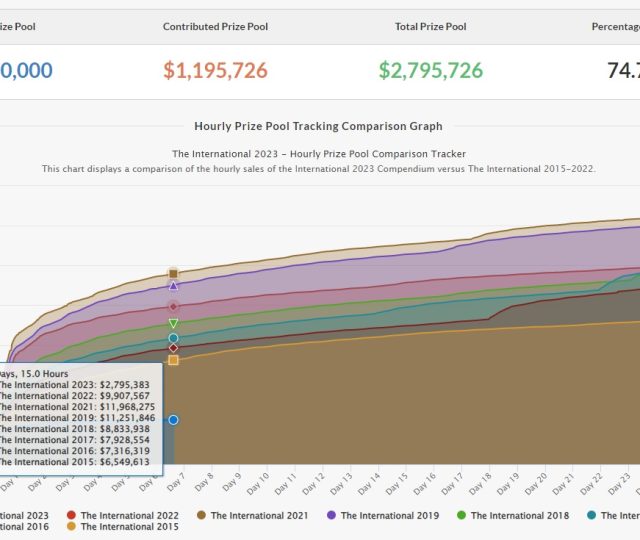Image resolution: width=640 pixels, height=540 pixels.
Task: Click the dark red diamond marker above orange square
Action: point(173,348)
